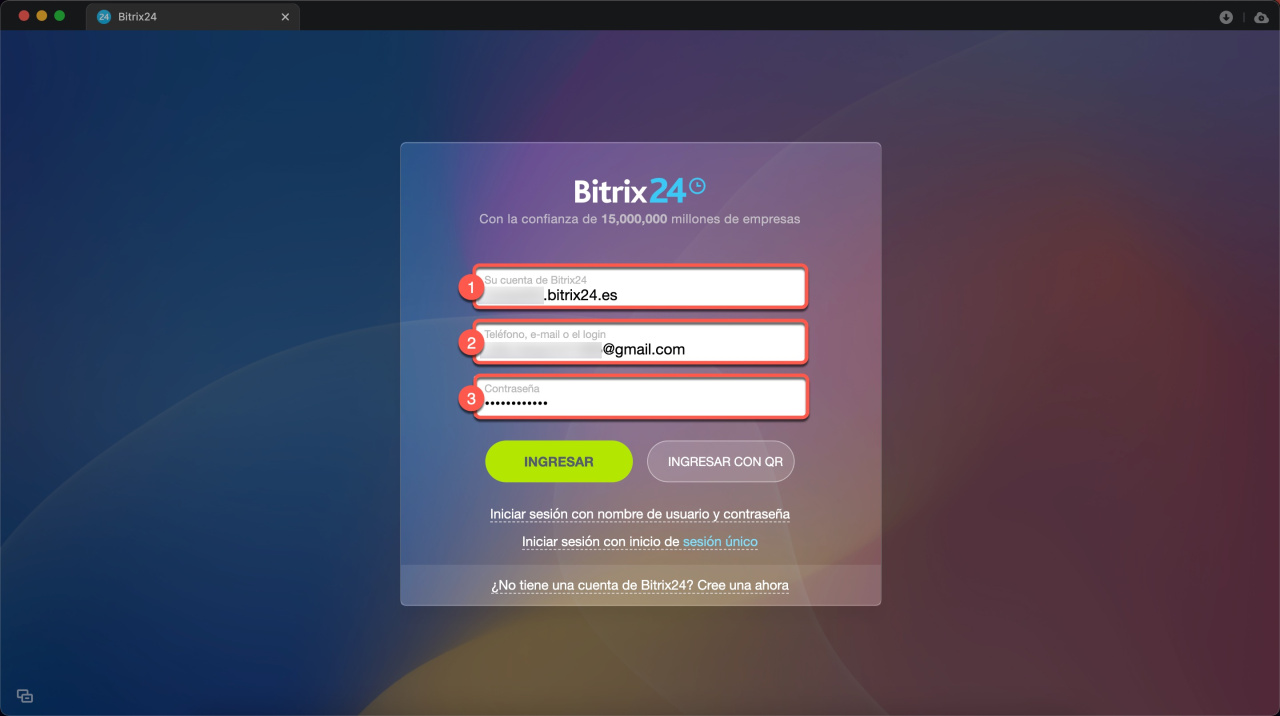This screenshot has height=716, width=1280.
Task: Click the Bitrix24 logo
Action: point(640,190)
